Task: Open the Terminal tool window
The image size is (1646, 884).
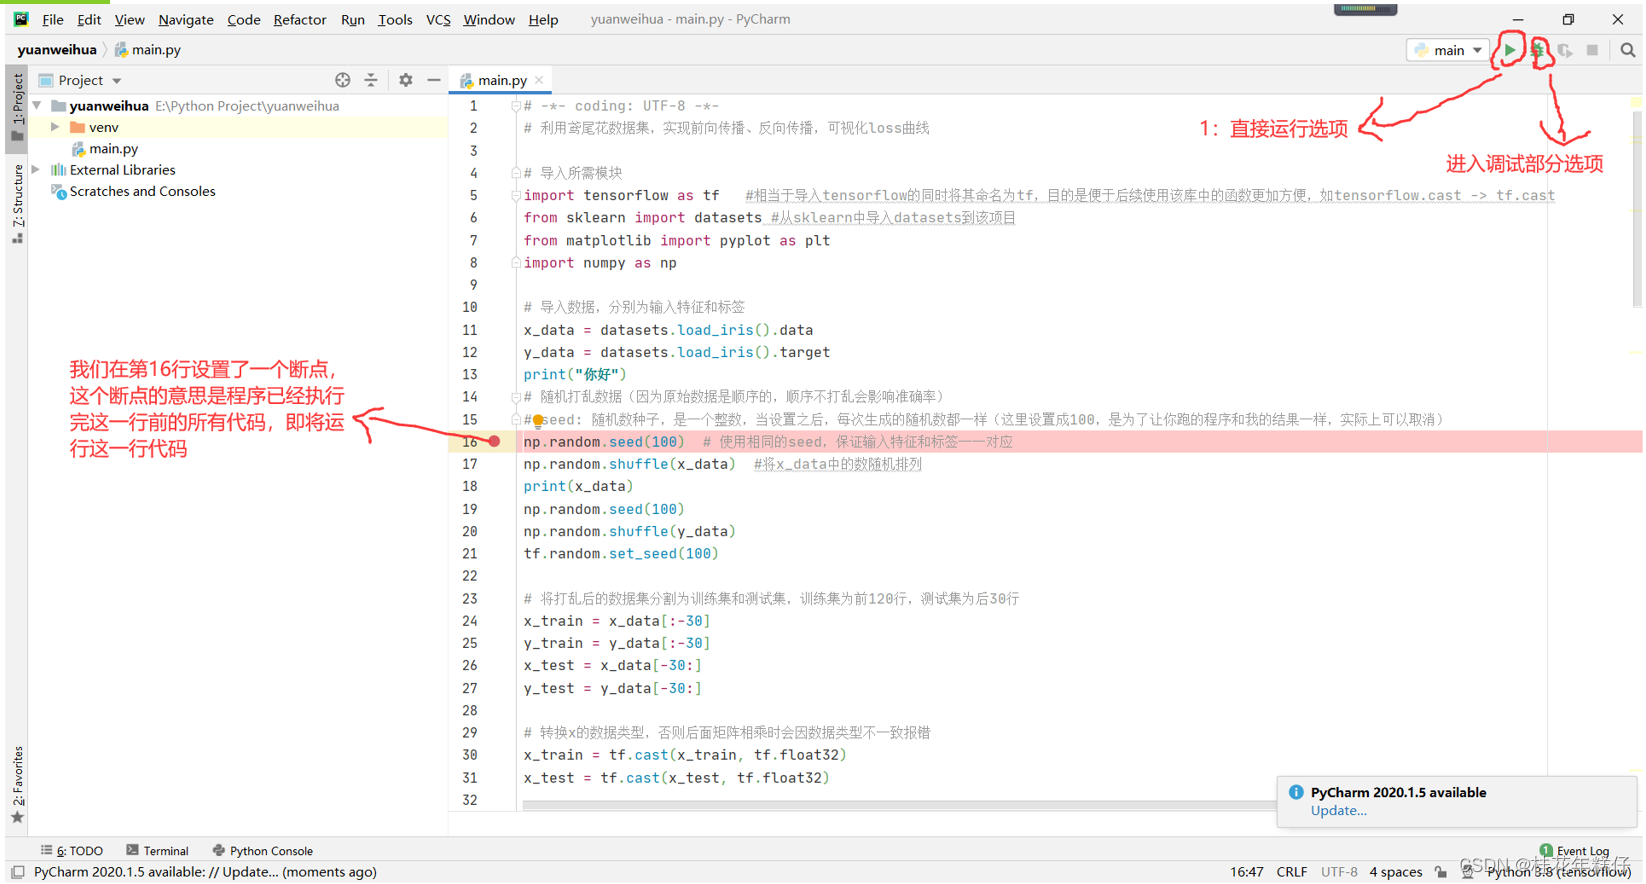Action: (157, 851)
